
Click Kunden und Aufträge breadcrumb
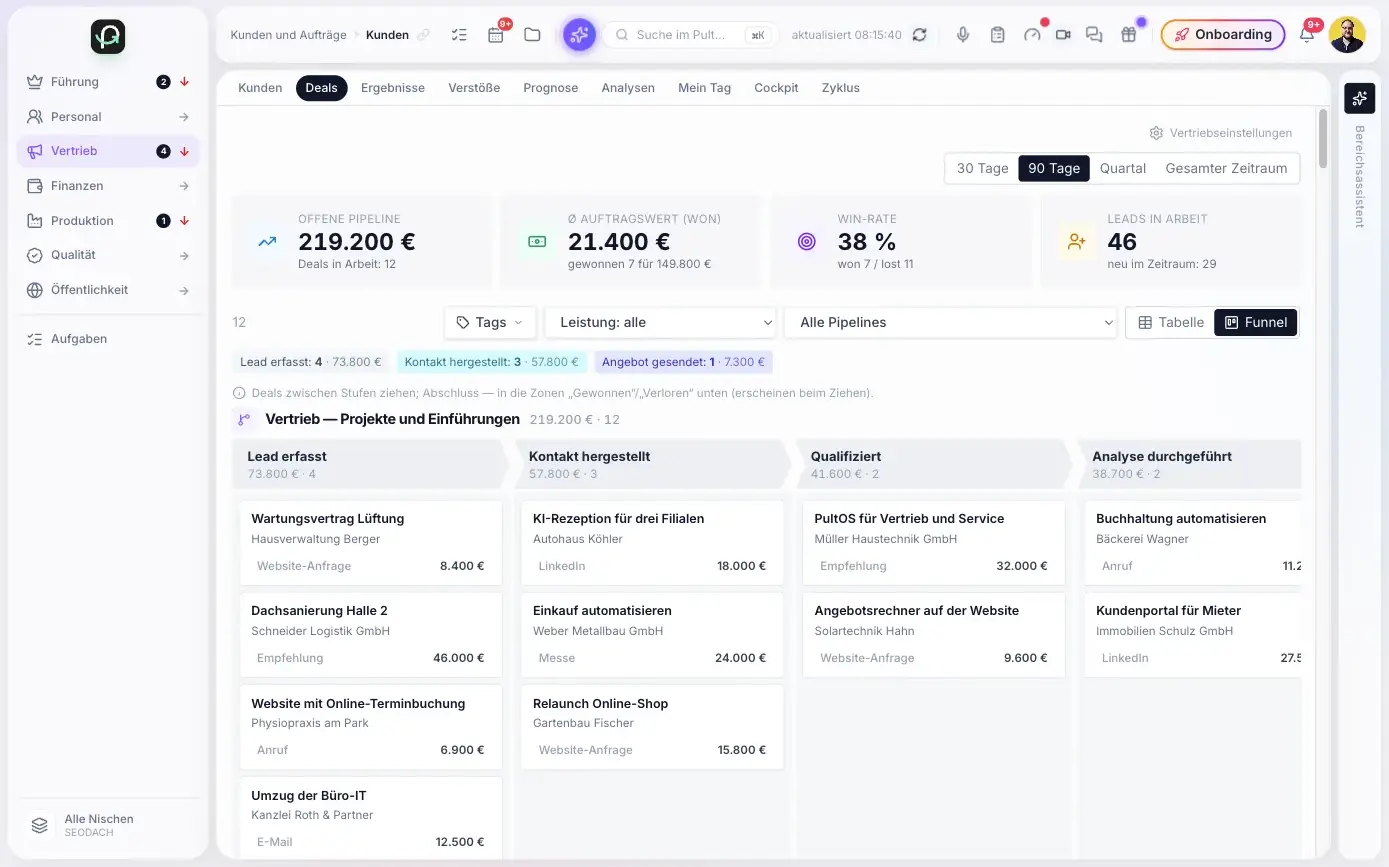[288, 35]
